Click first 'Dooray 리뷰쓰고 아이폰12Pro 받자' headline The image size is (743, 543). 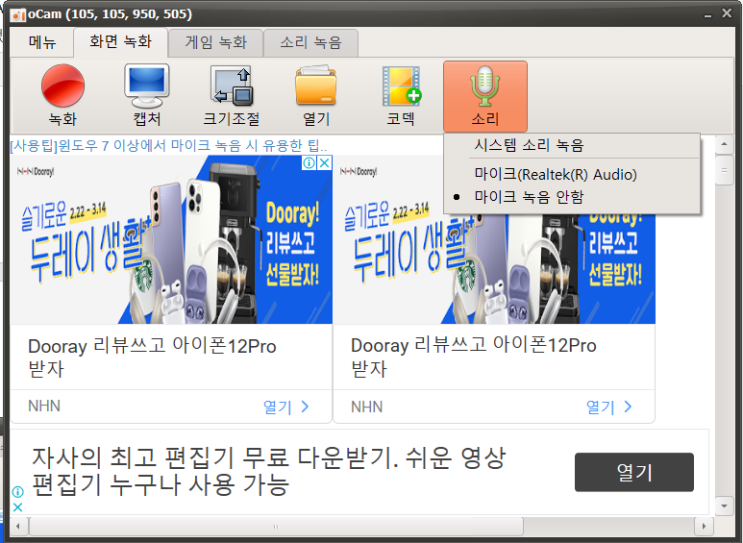[x=152, y=357]
